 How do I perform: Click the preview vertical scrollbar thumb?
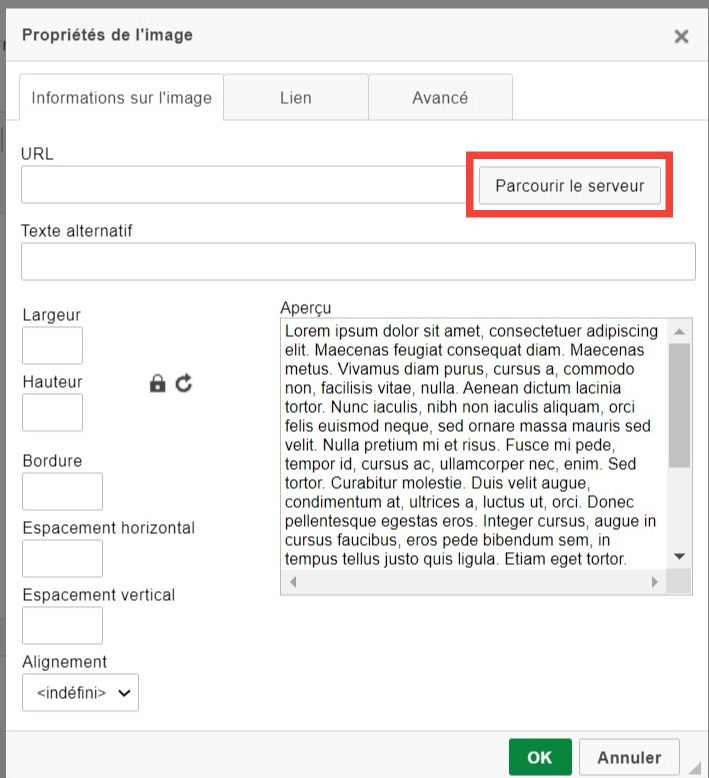[679, 405]
